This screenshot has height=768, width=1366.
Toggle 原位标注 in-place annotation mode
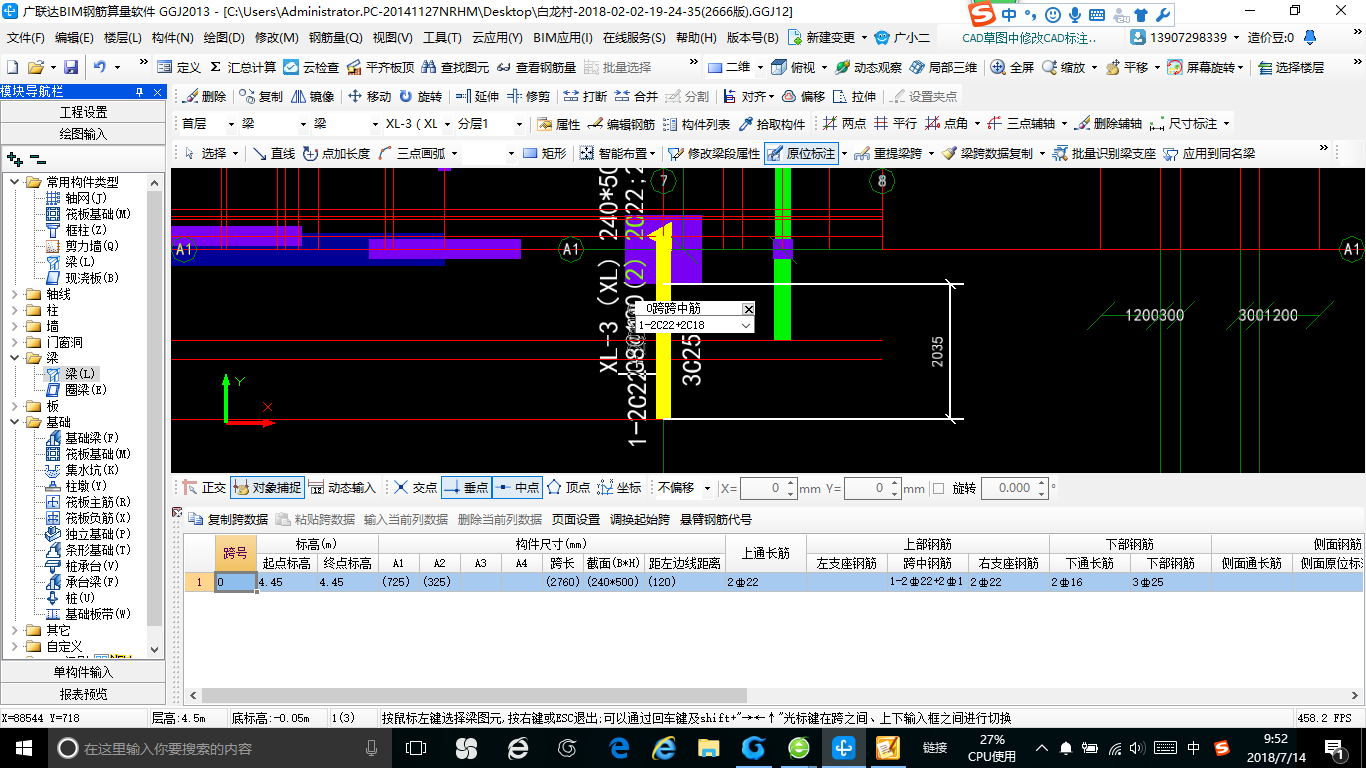click(x=802, y=153)
